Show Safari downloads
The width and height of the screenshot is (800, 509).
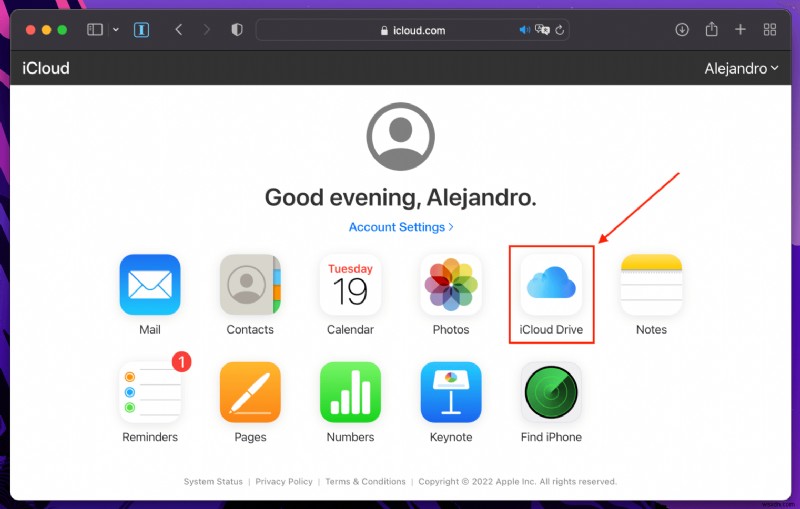(x=682, y=30)
